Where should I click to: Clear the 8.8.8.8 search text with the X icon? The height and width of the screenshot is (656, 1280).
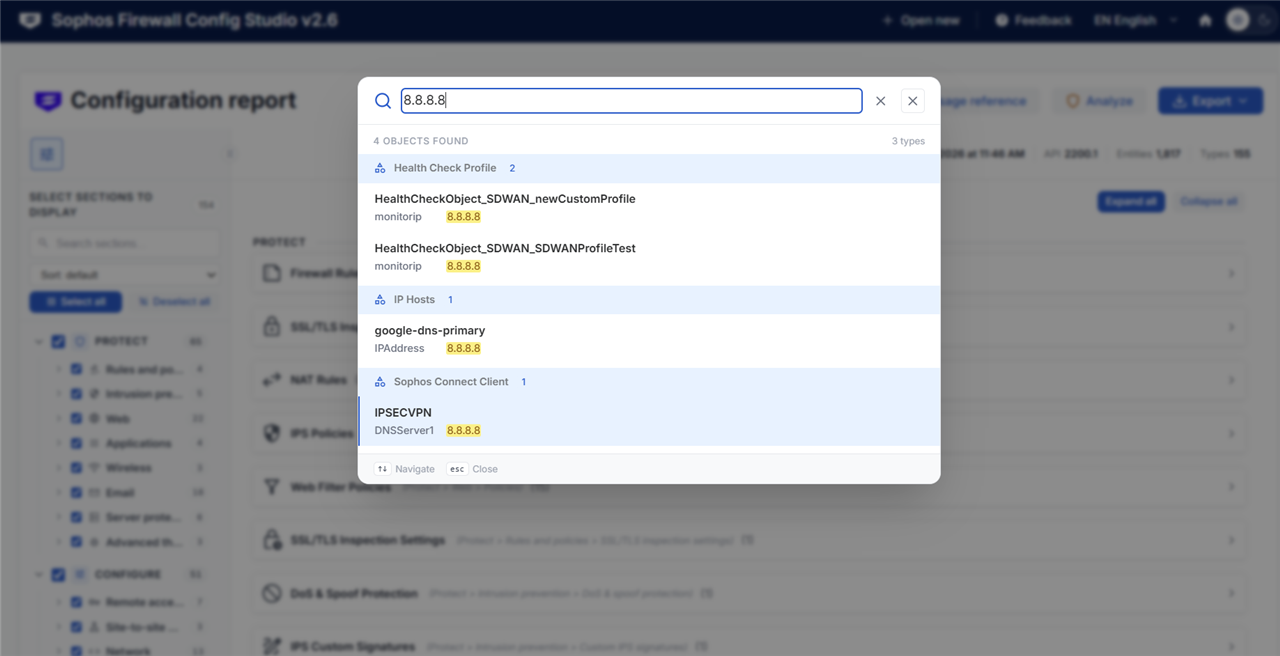coord(881,101)
